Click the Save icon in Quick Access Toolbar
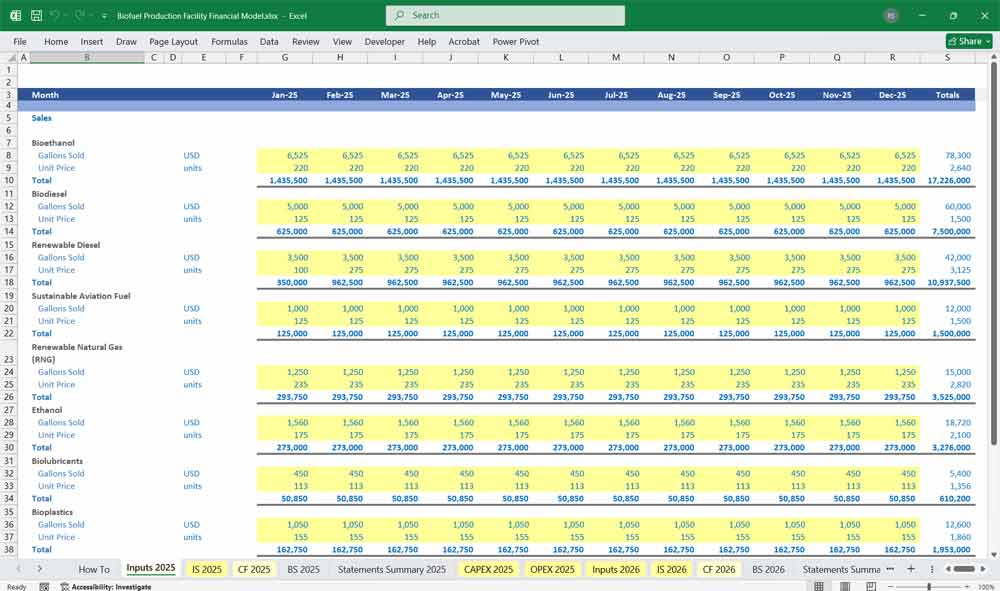1000x591 pixels. 34,15
